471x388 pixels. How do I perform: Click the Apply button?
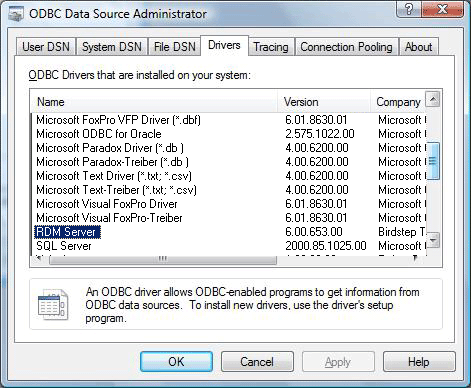click(x=338, y=362)
